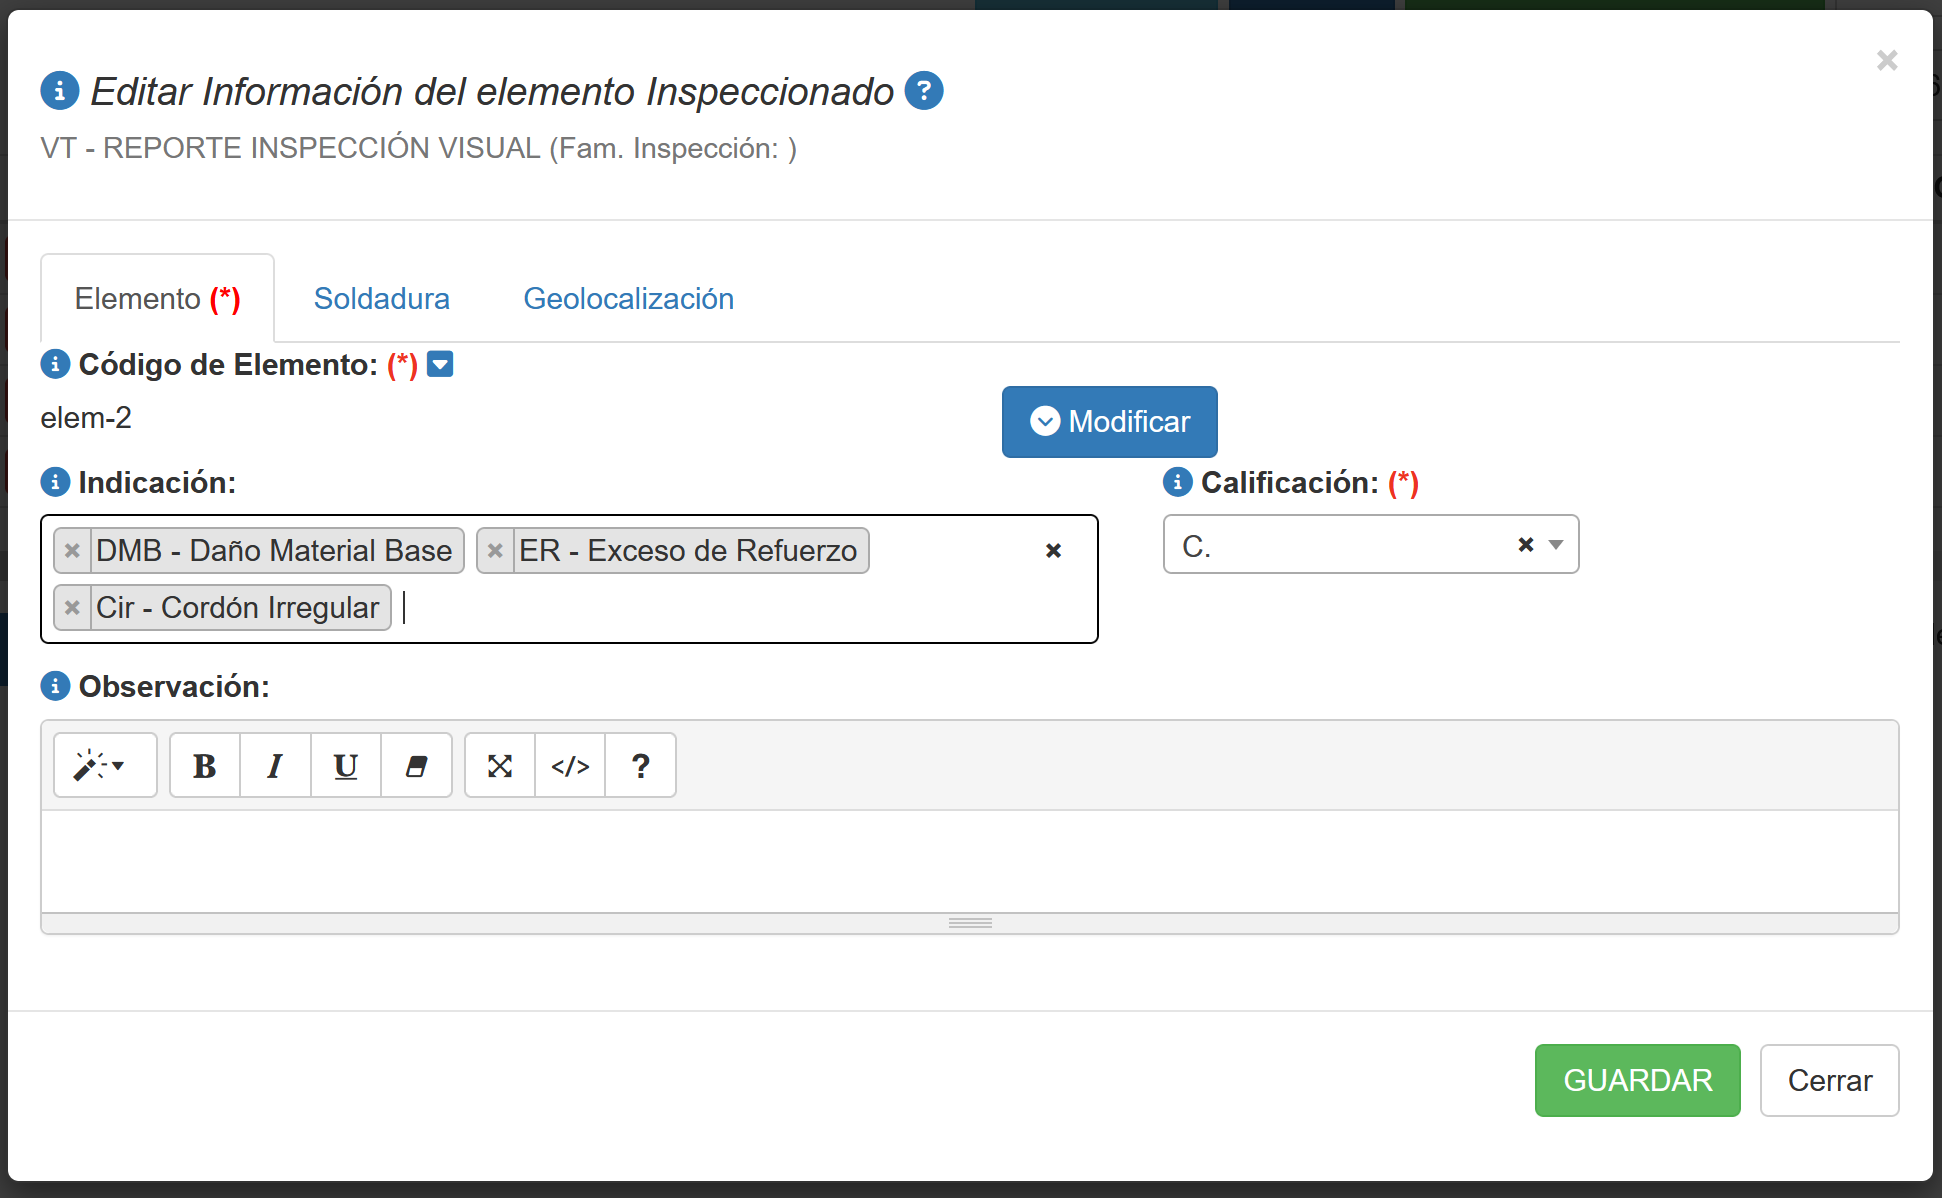This screenshot has width=1942, height=1198.
Task: Open the editor help question mark
Action: (x=641, y=766)
